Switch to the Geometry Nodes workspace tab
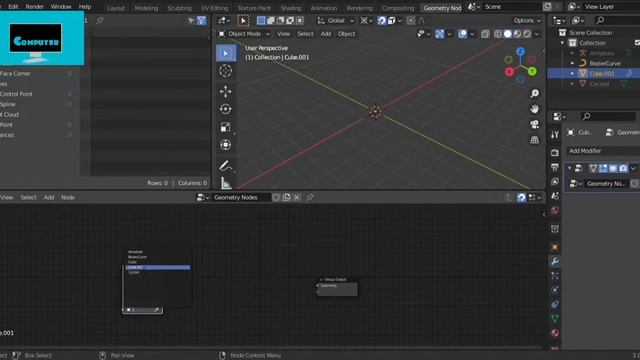640x360 pixels. coord(442,8)
